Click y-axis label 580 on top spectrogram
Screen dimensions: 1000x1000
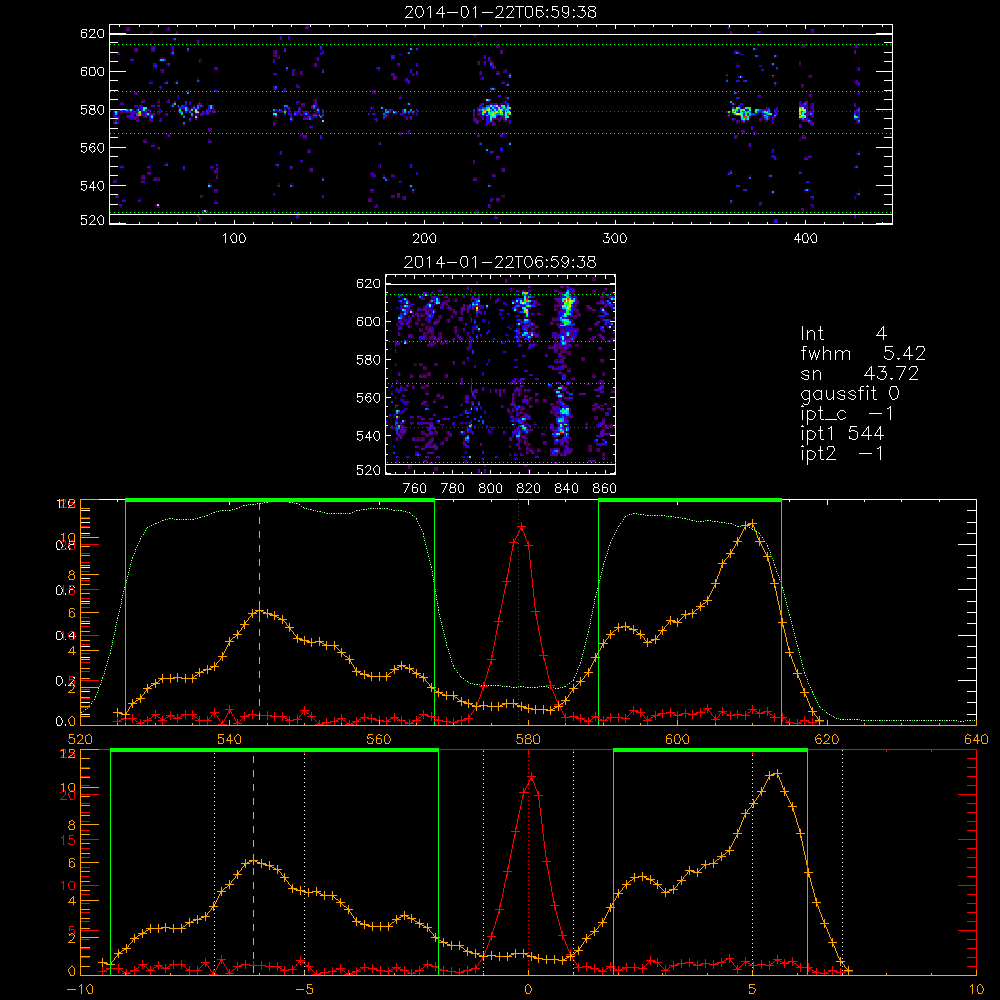pyautogui.click(x=92, y=110)
